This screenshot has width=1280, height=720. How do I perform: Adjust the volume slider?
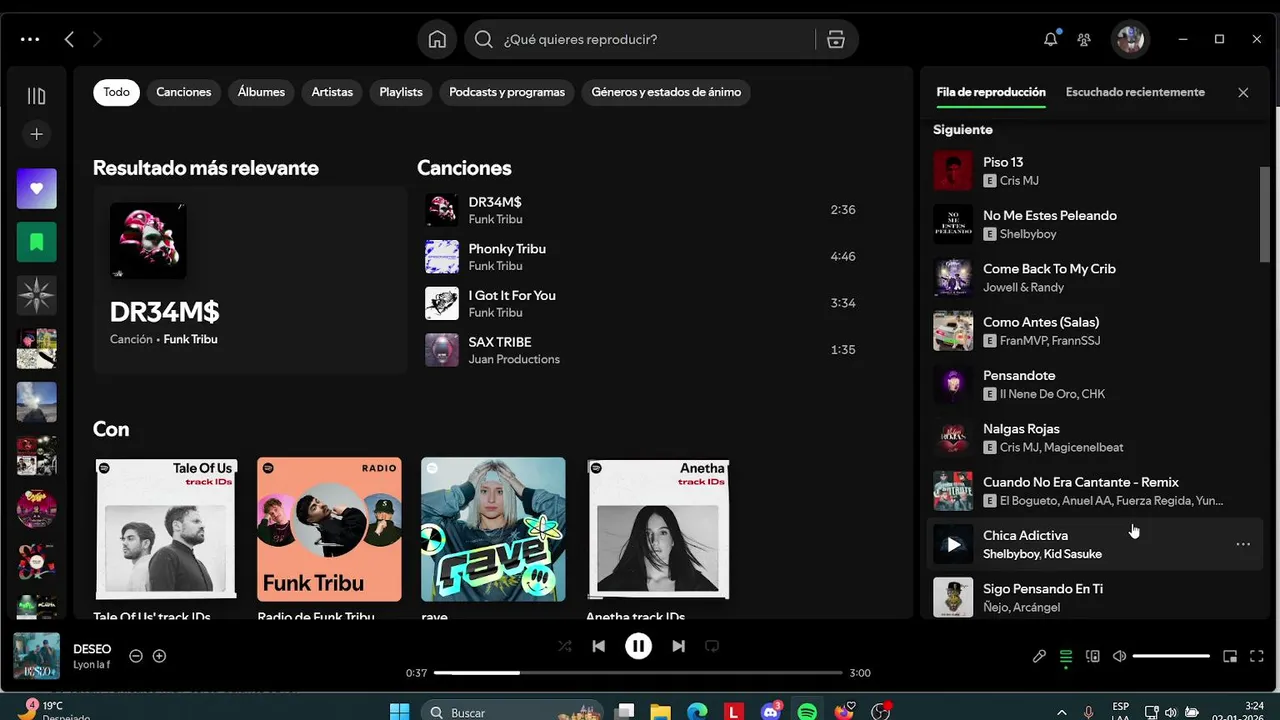point(1171,656)
